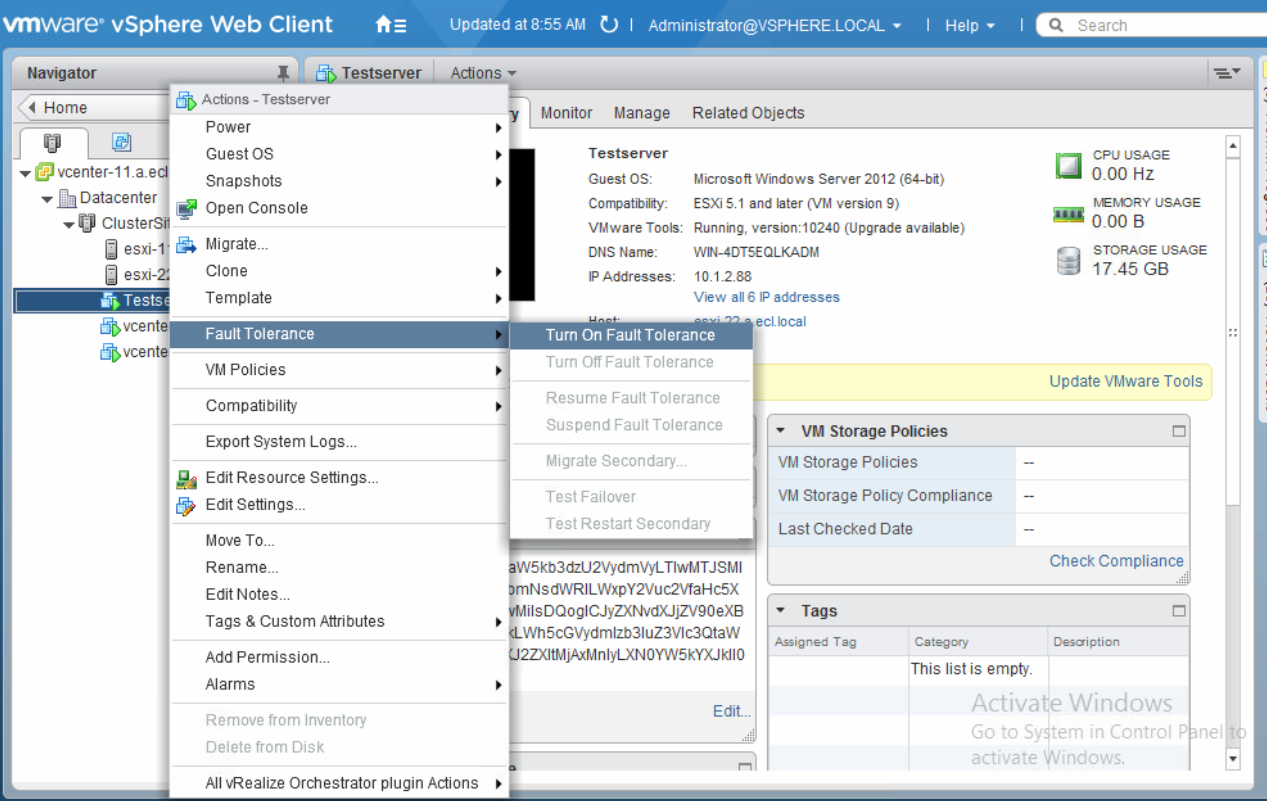Image resolution: width=1267 pixels, height=801 pixels.
Task: Open the Alarms submenu
Action: click(x=340, y=685)
